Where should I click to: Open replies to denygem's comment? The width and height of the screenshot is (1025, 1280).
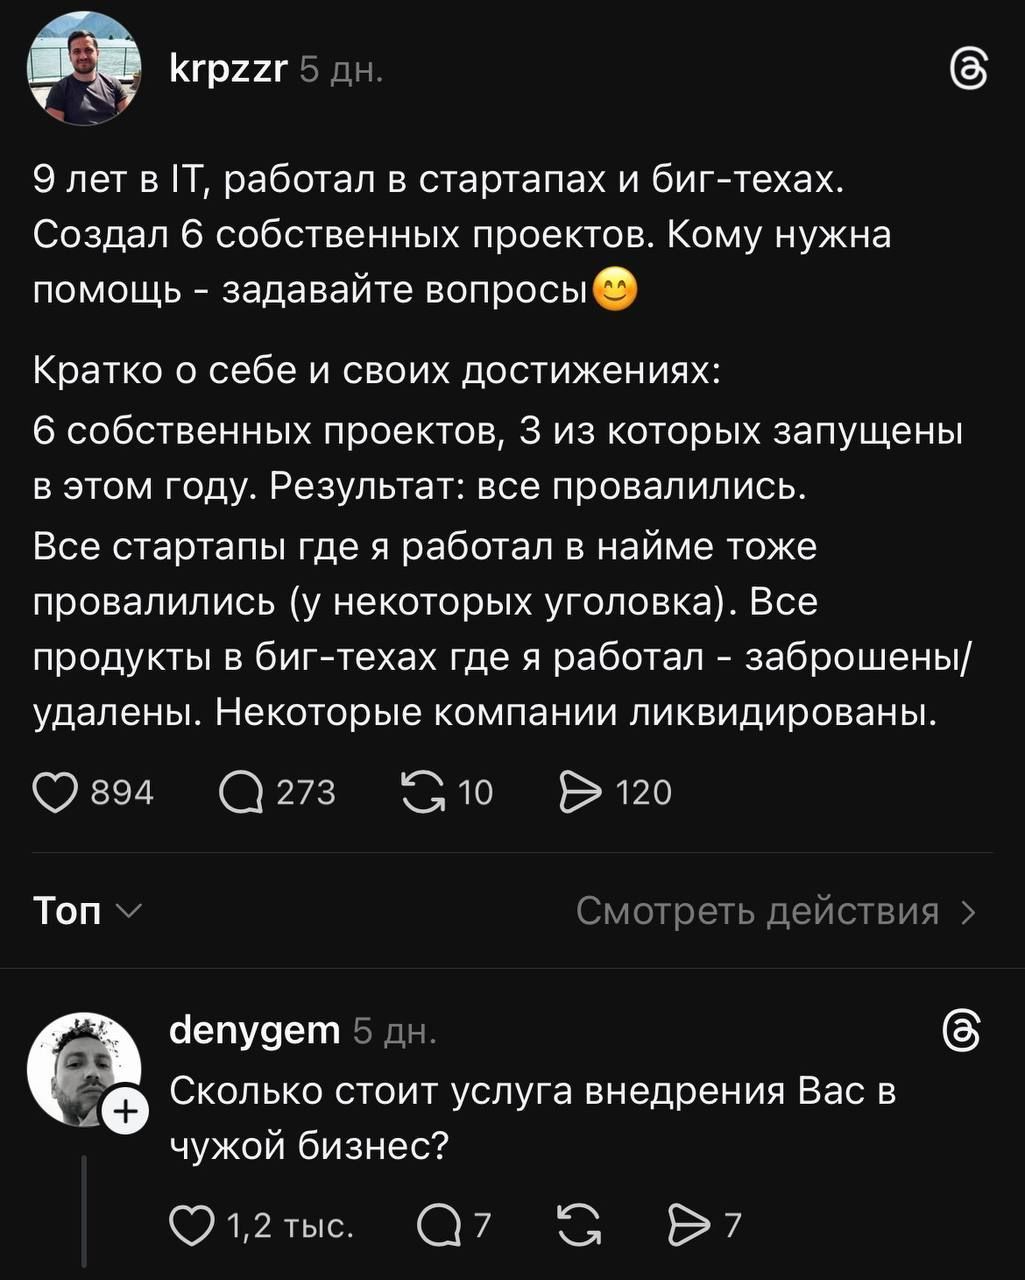coord(437,1222)
